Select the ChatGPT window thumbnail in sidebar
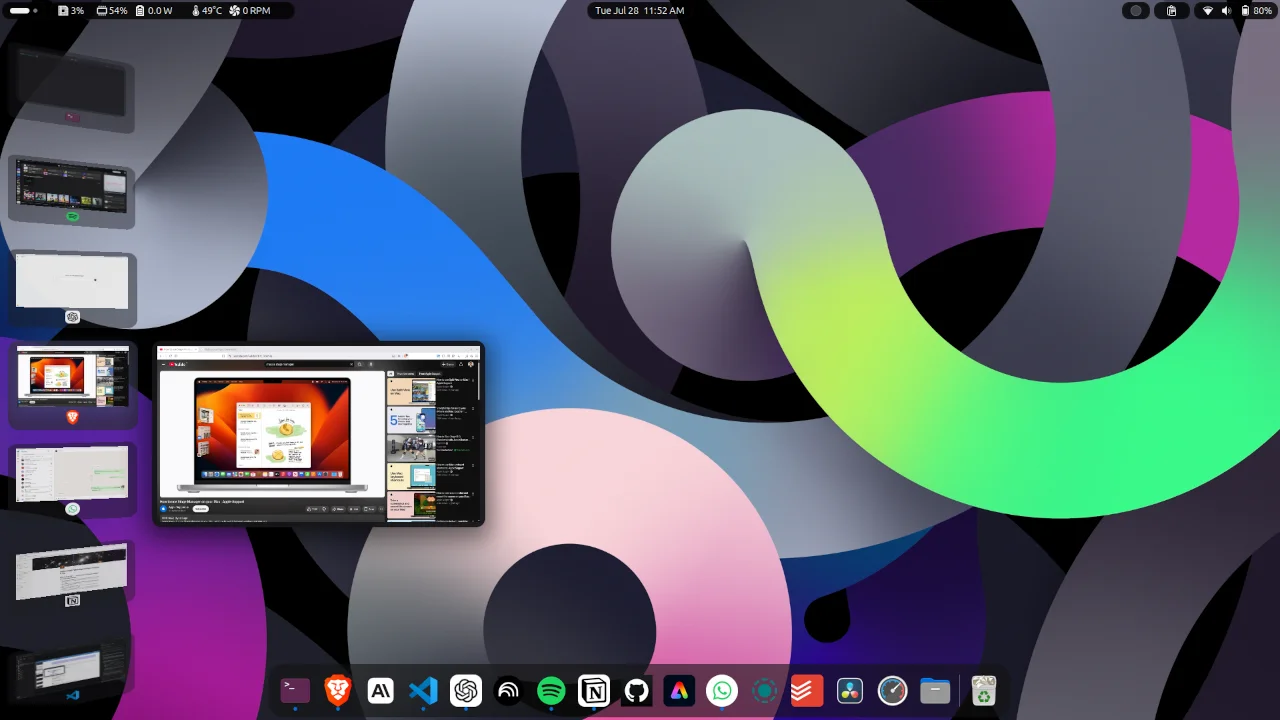Screen dimensions: 1280x720 tap(72, 287)
